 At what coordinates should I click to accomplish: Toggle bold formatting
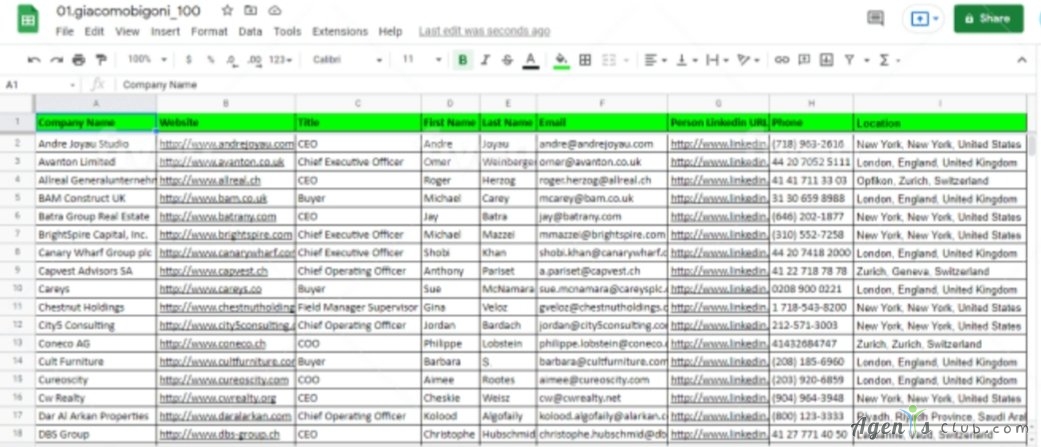463,60
